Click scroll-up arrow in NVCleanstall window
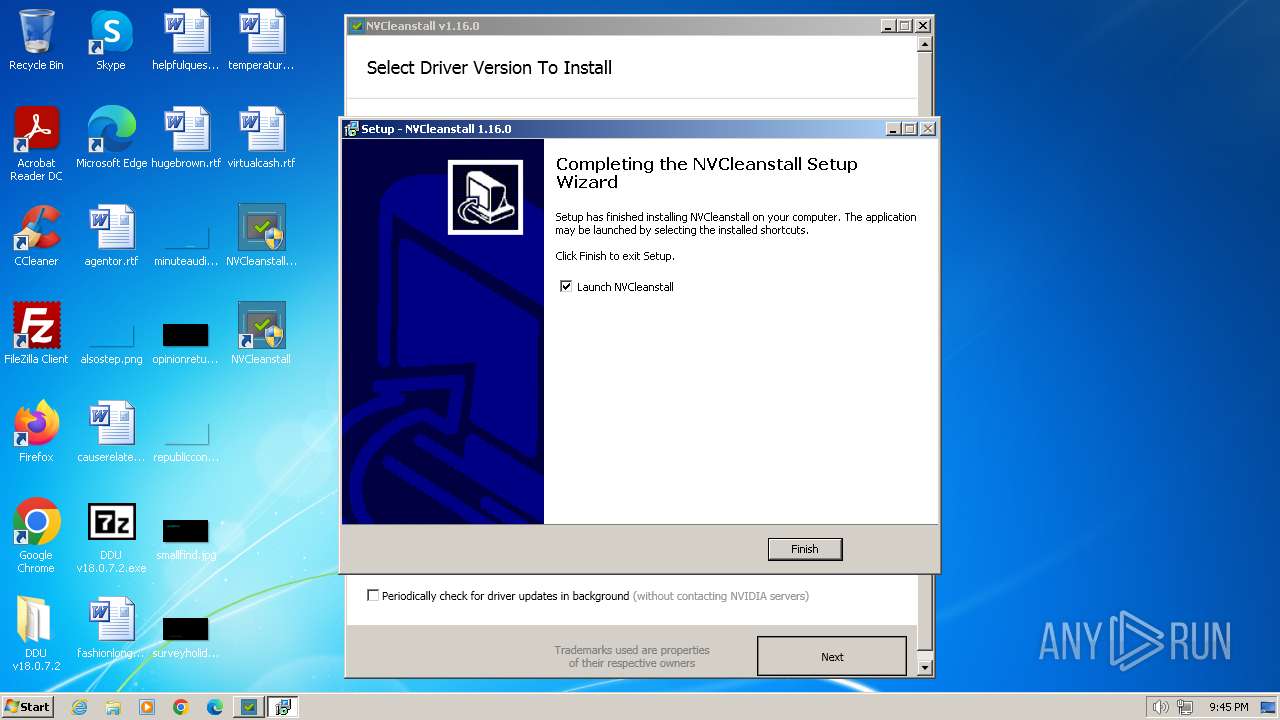Viewport: 1280px width, 720px height. click(x=924, y=44)
